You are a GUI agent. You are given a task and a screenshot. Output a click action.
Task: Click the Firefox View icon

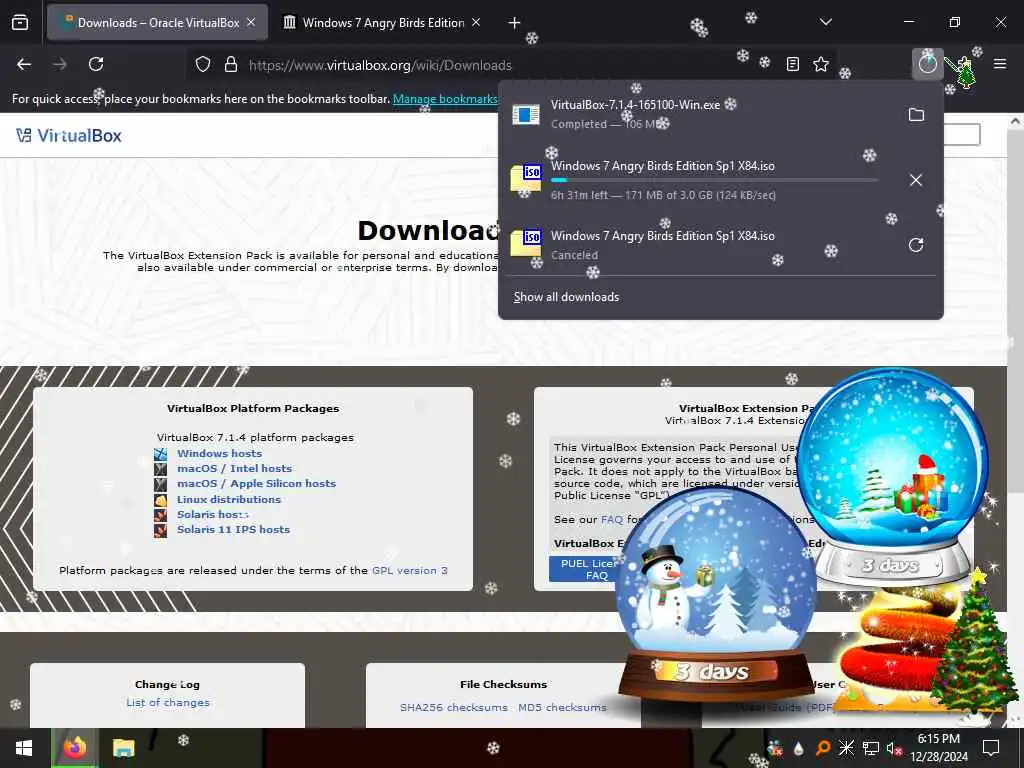pyautogui.click(x=20, y=23)
